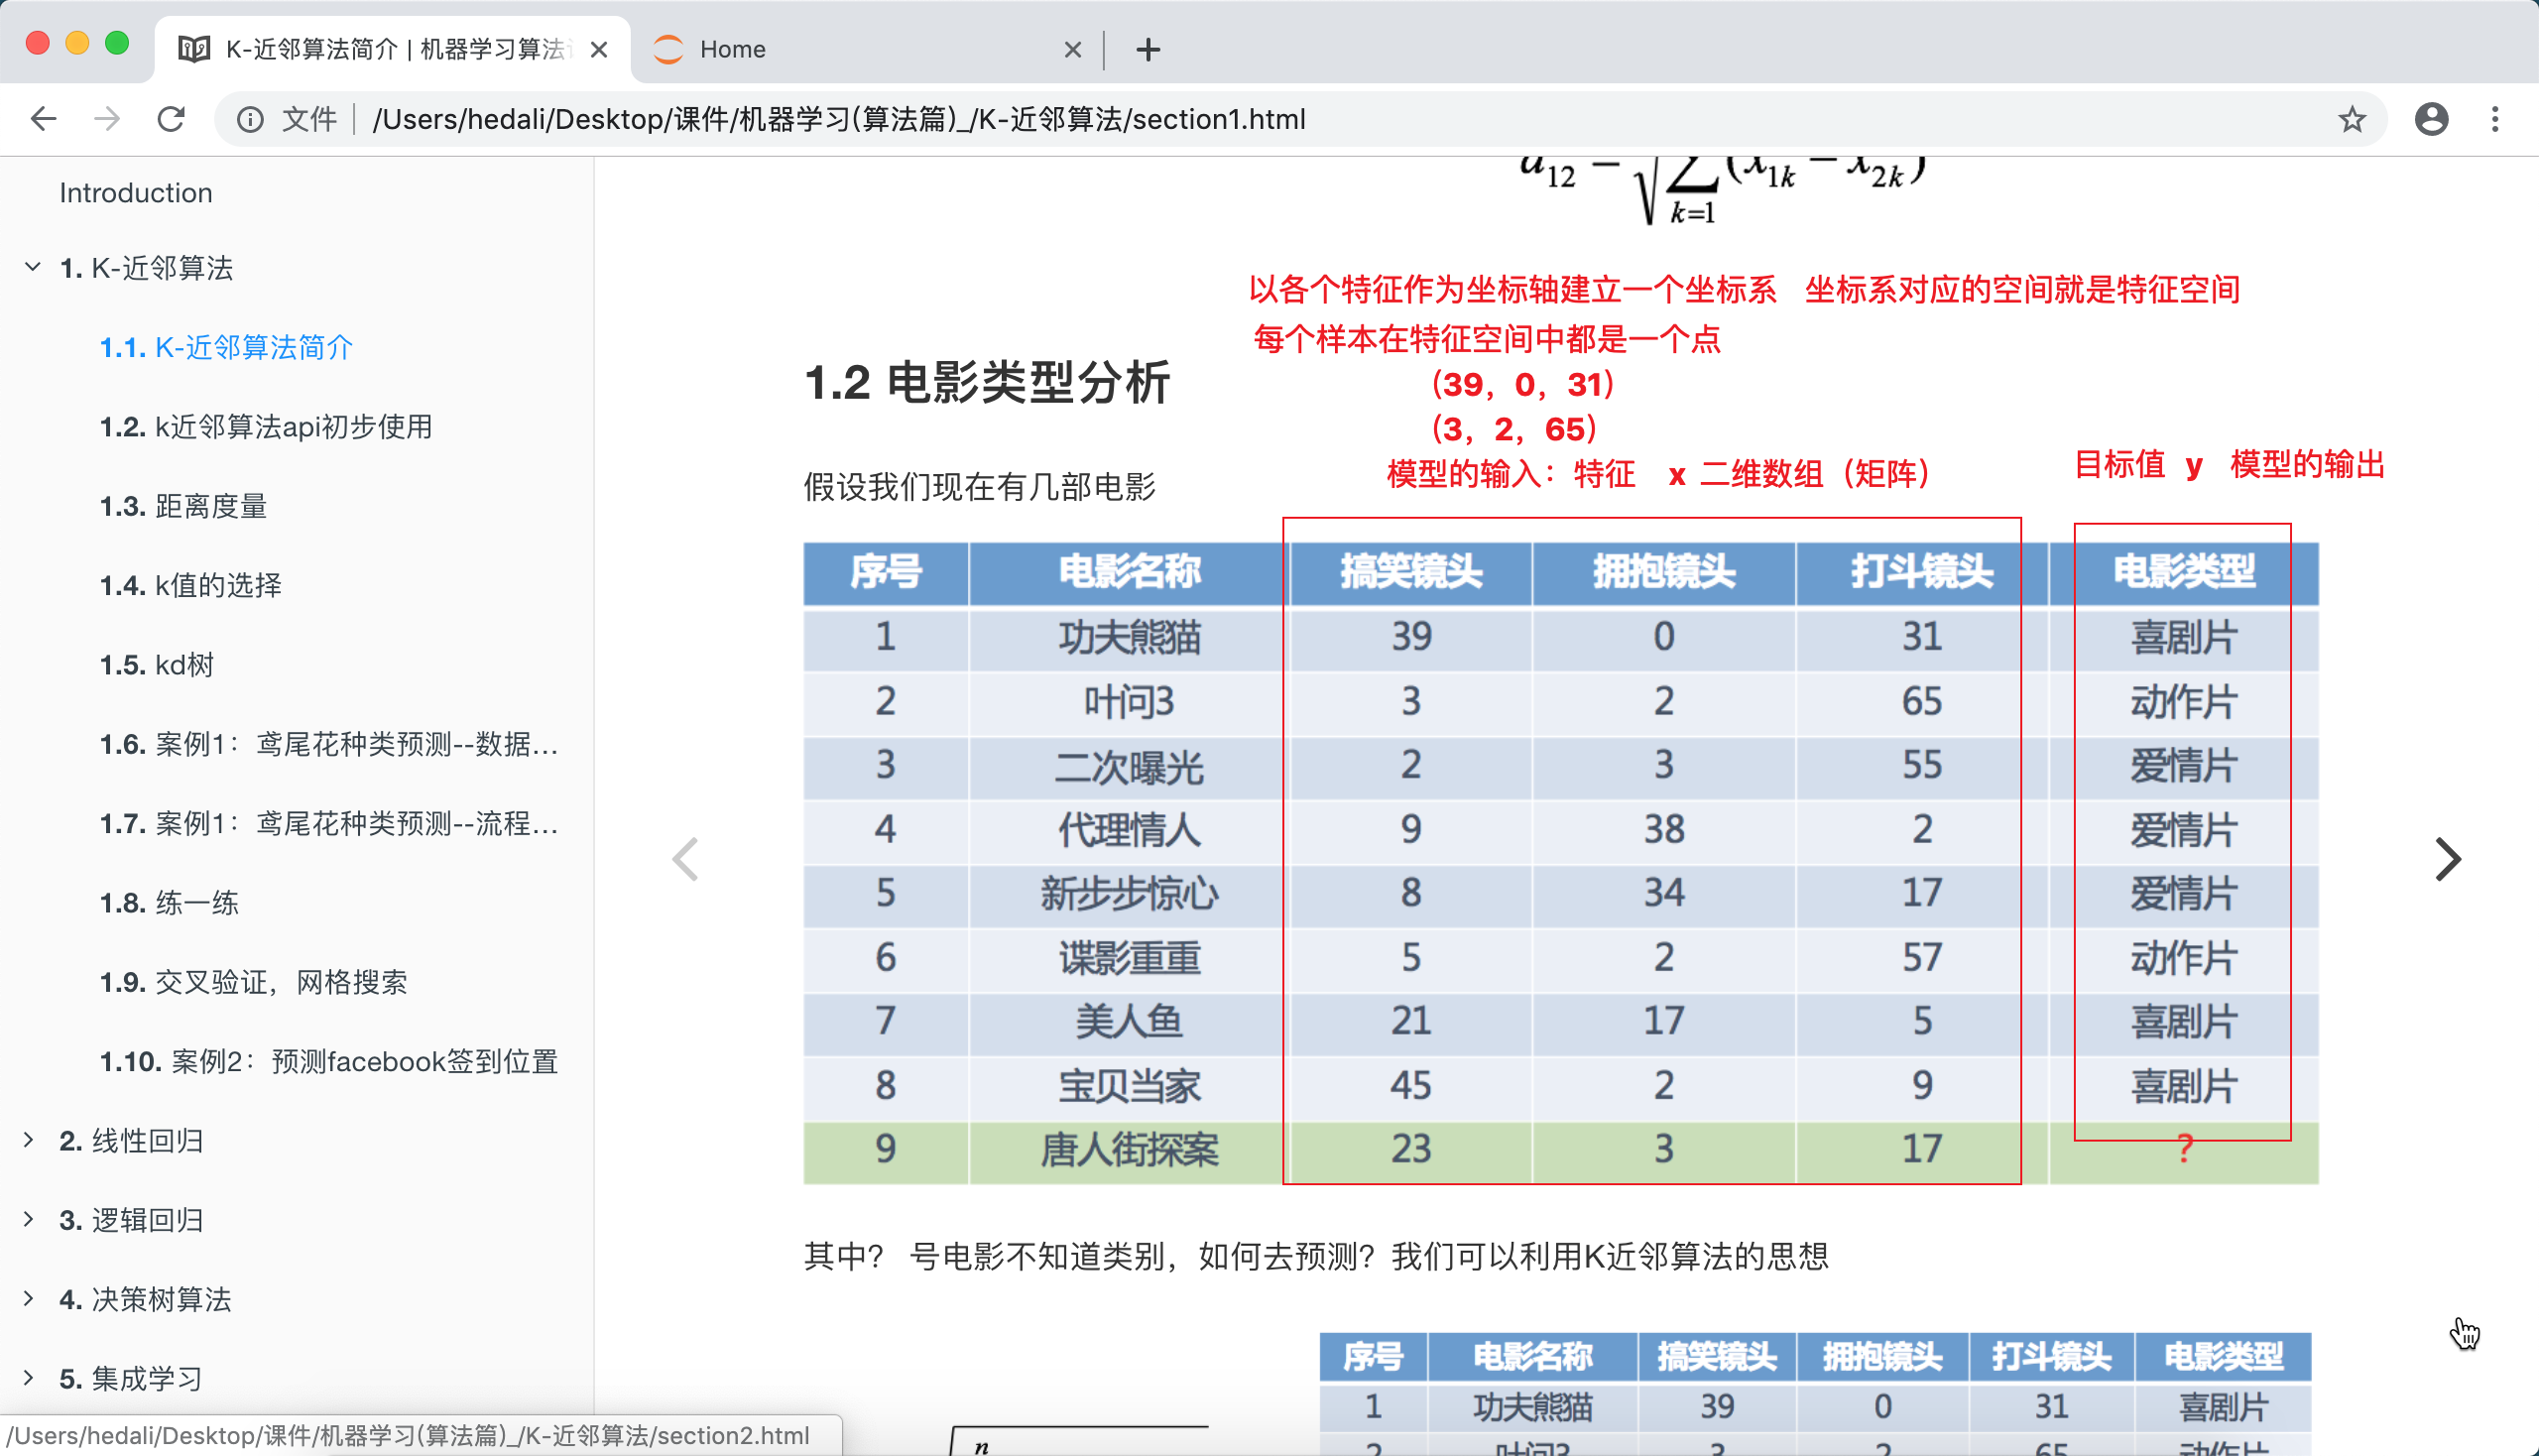Click the site info icon in the address bar
Screen dimensions: 2539x1456
pyautogui.click(x=250, y=119)
